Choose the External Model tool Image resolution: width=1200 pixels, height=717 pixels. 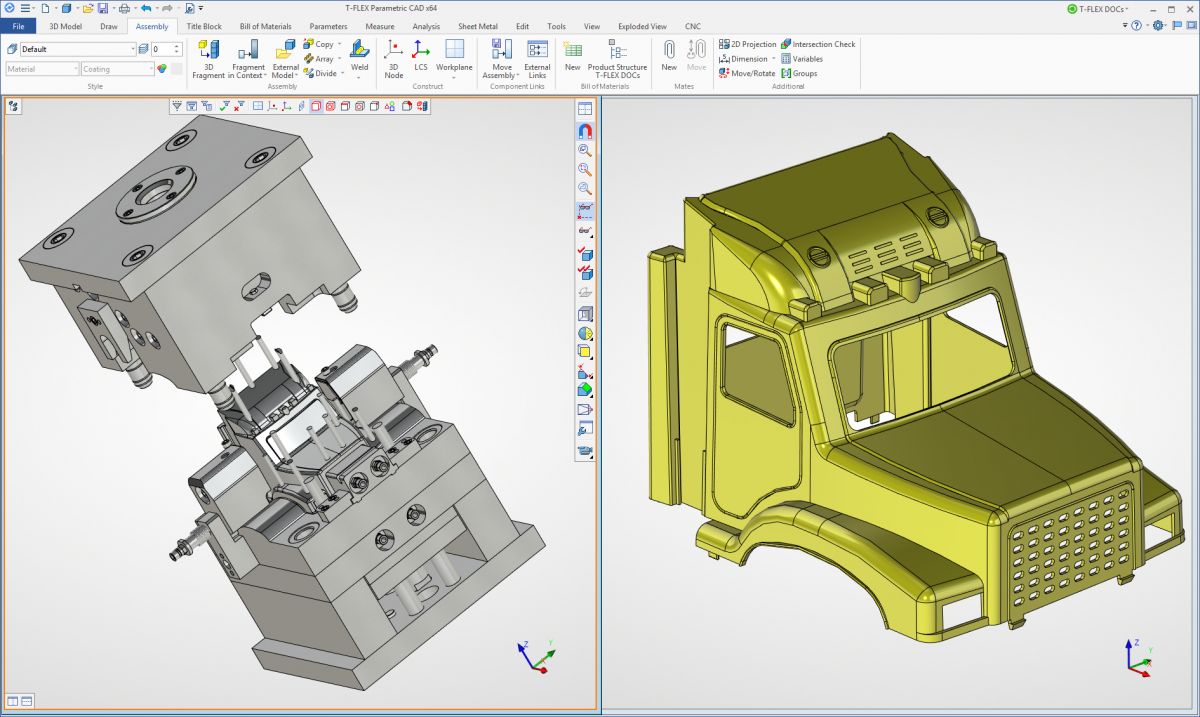[x=285, y=58]
